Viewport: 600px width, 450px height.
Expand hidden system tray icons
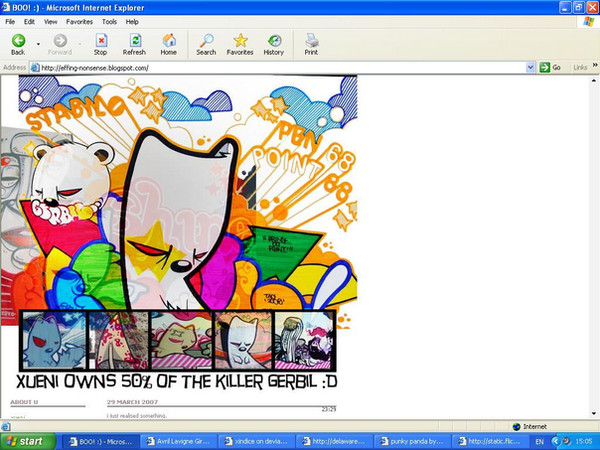(555, 441)
